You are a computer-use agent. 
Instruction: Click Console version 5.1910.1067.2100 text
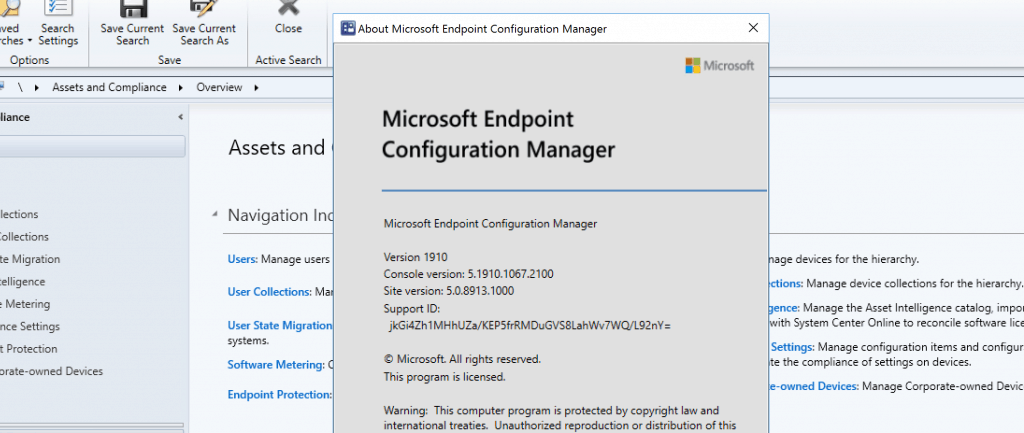[468, 274]
